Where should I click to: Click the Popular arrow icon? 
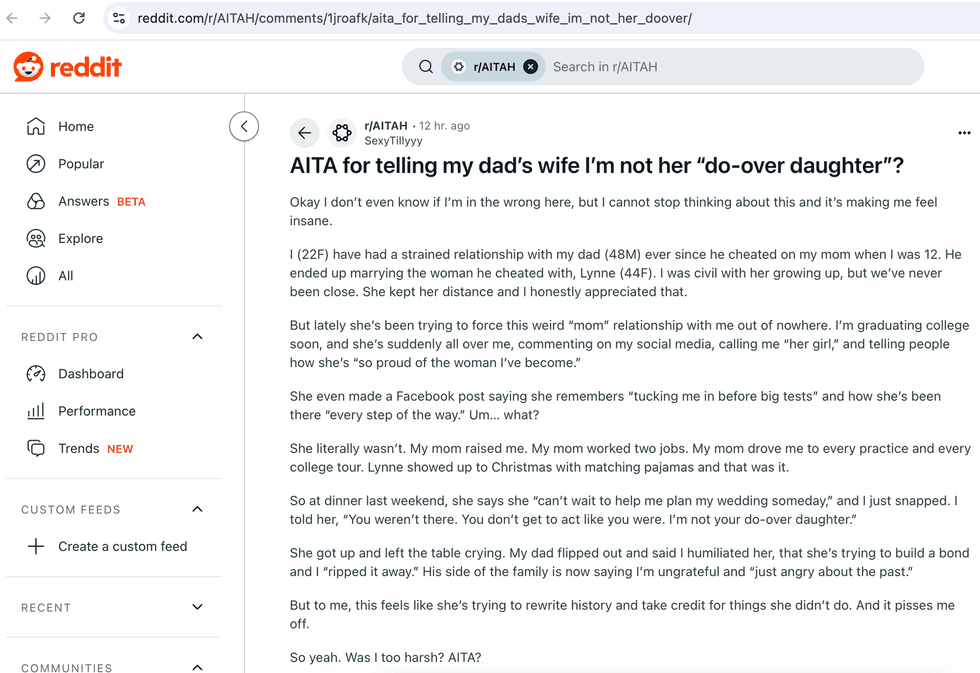click(36, 164)
